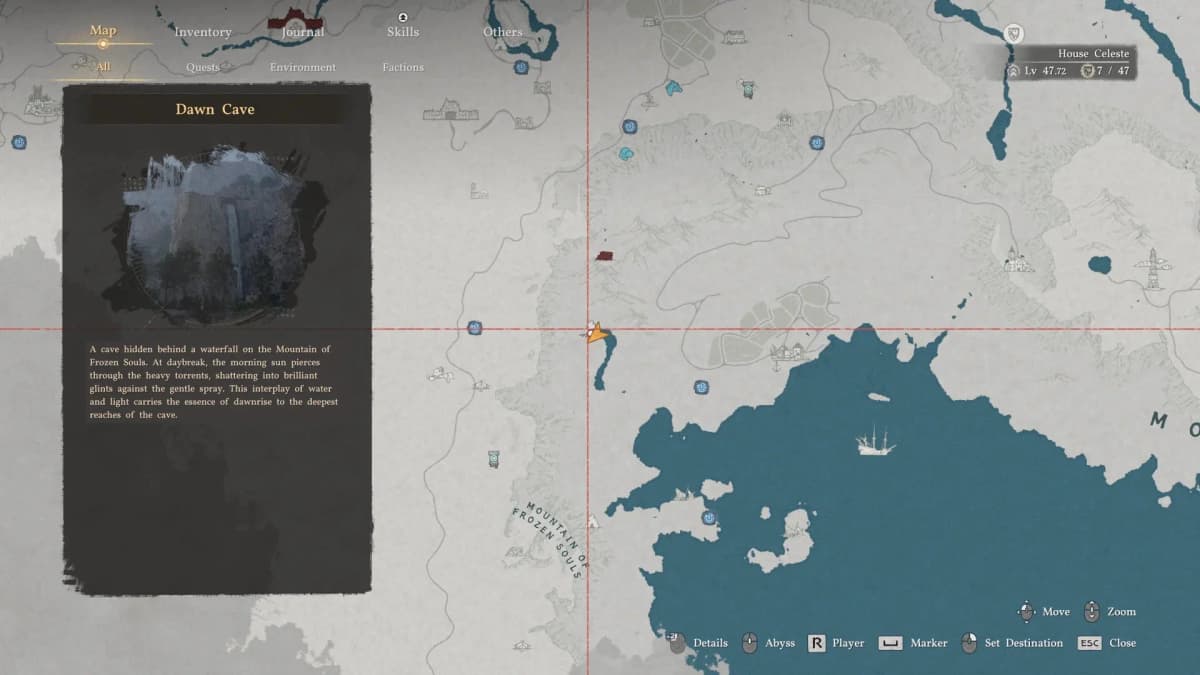Open the Inventory tab
This screenshot has height=675, width=1200.
203,32
